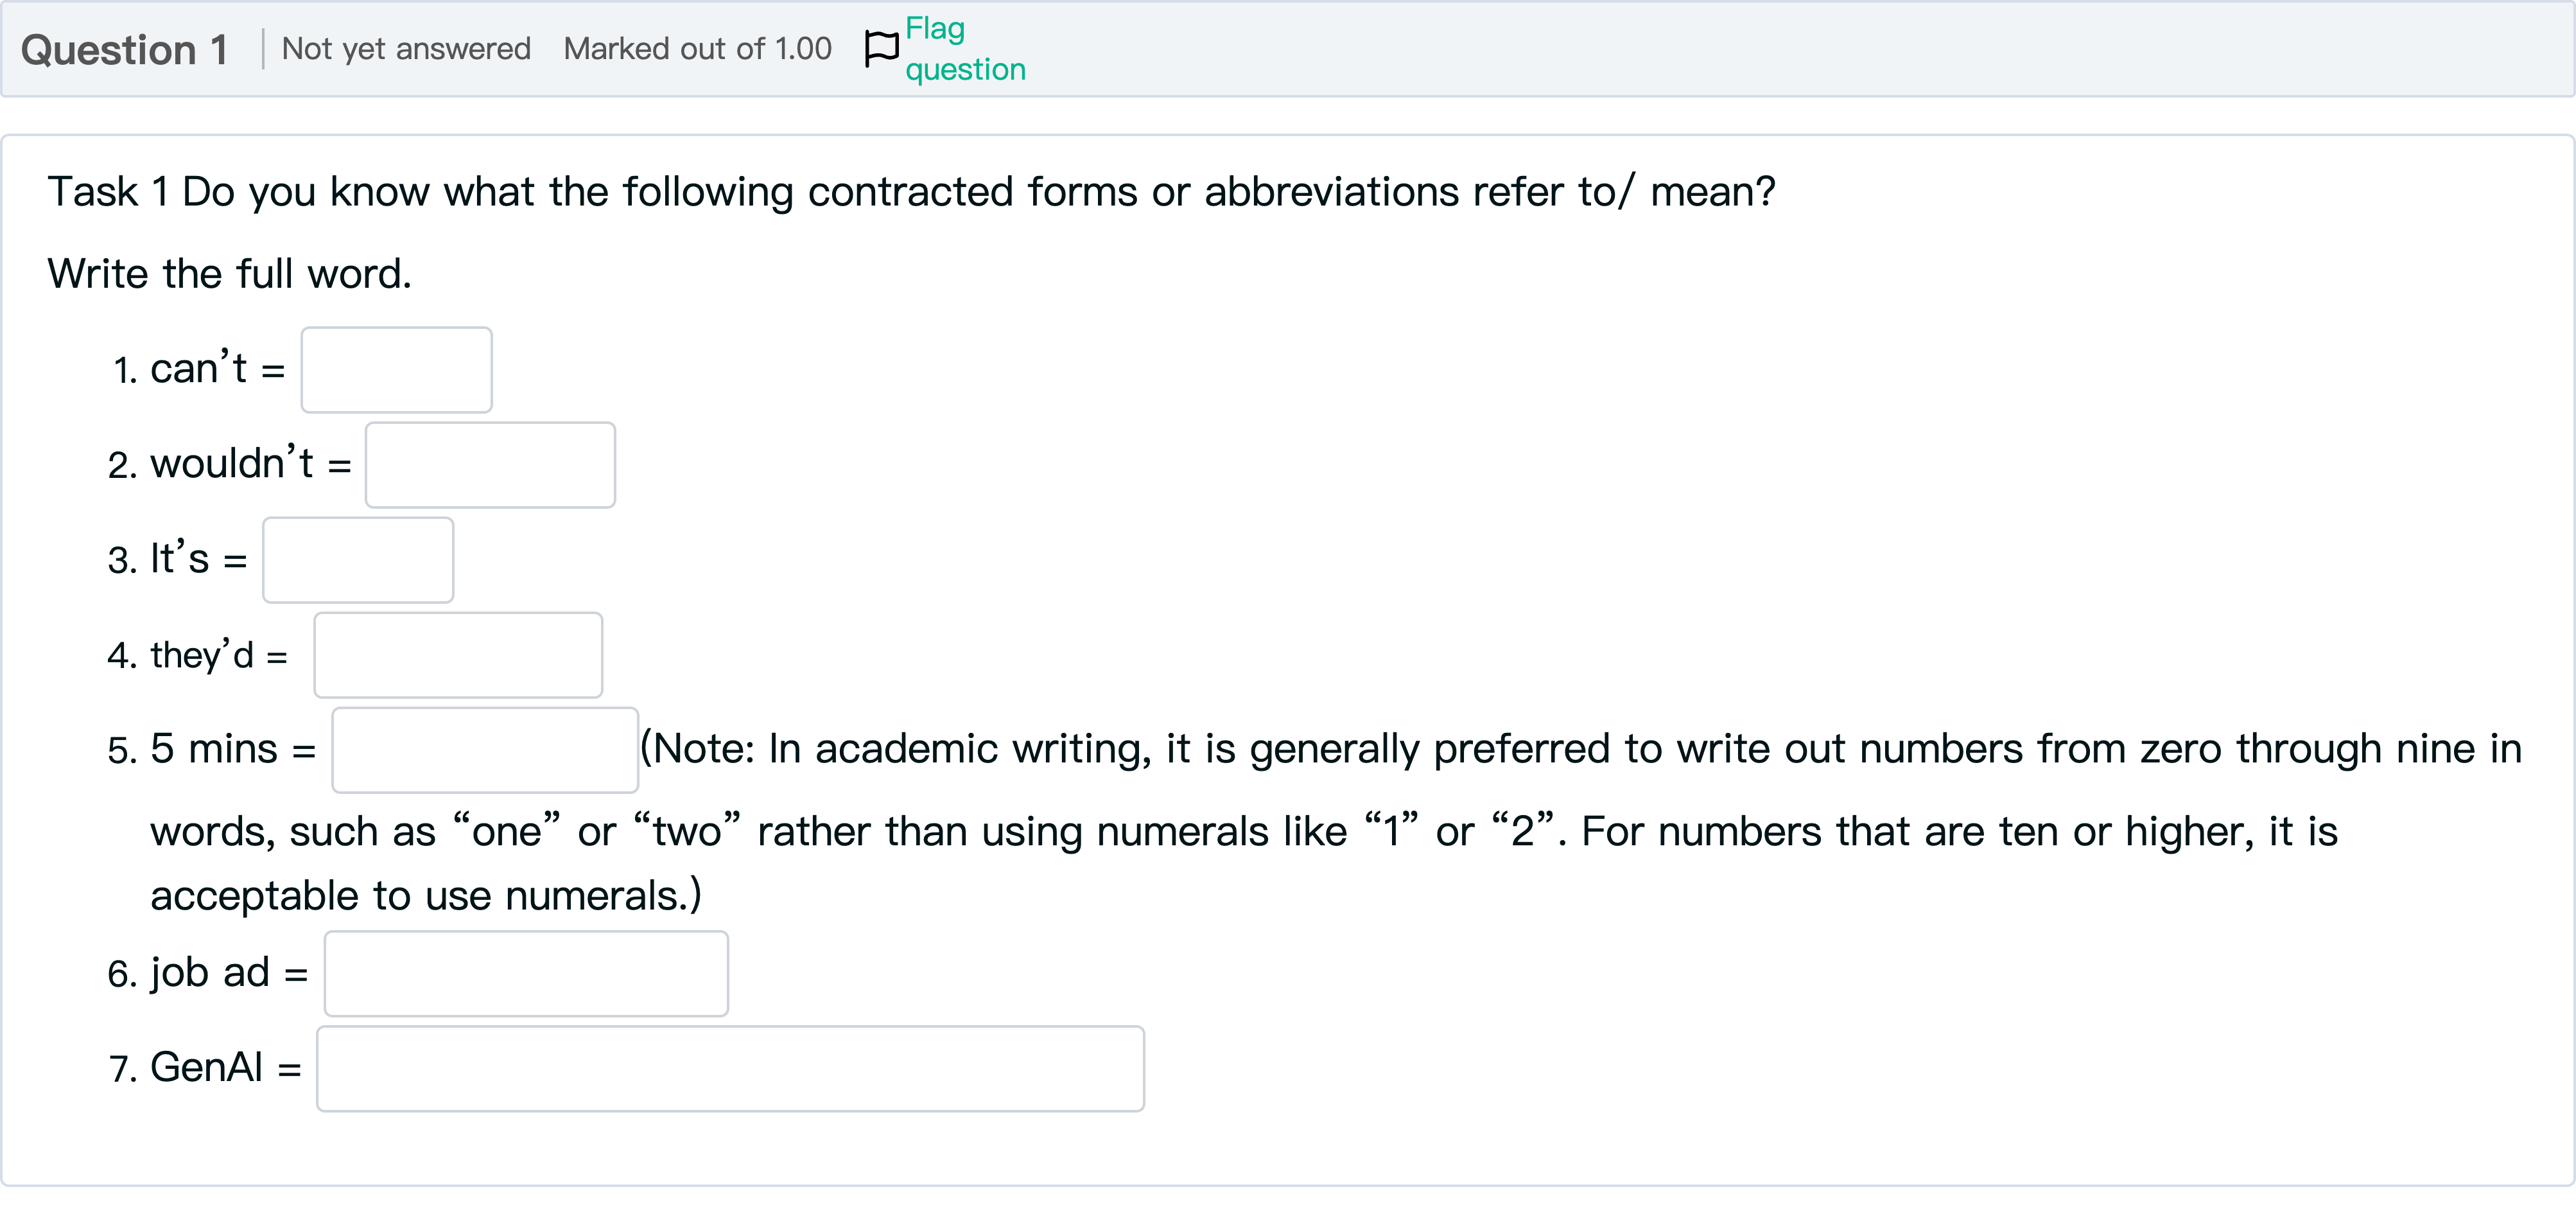Click the "6. job ad =" label
2576x1223 pixels.
click(208, 974)
